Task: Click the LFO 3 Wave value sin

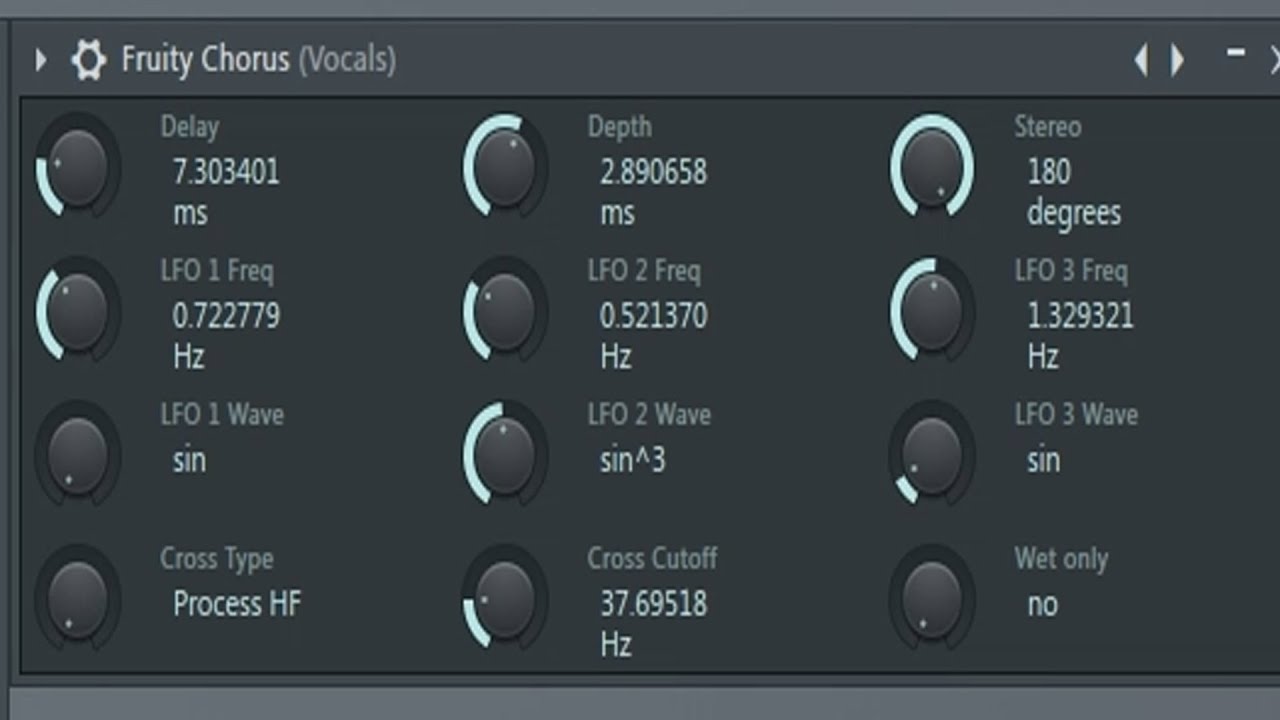Action: click(x=1043, y=460)
